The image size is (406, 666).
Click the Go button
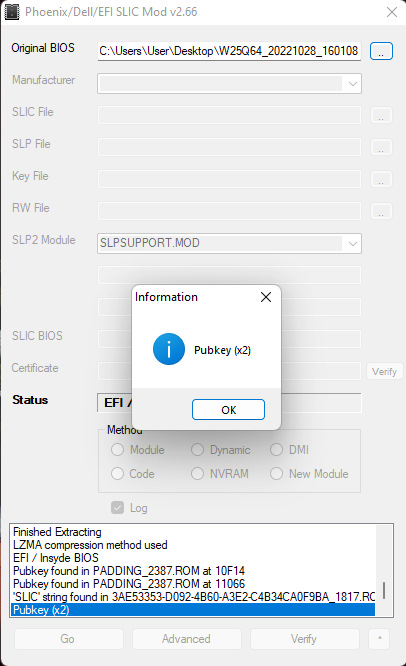(x=68, y=639)
